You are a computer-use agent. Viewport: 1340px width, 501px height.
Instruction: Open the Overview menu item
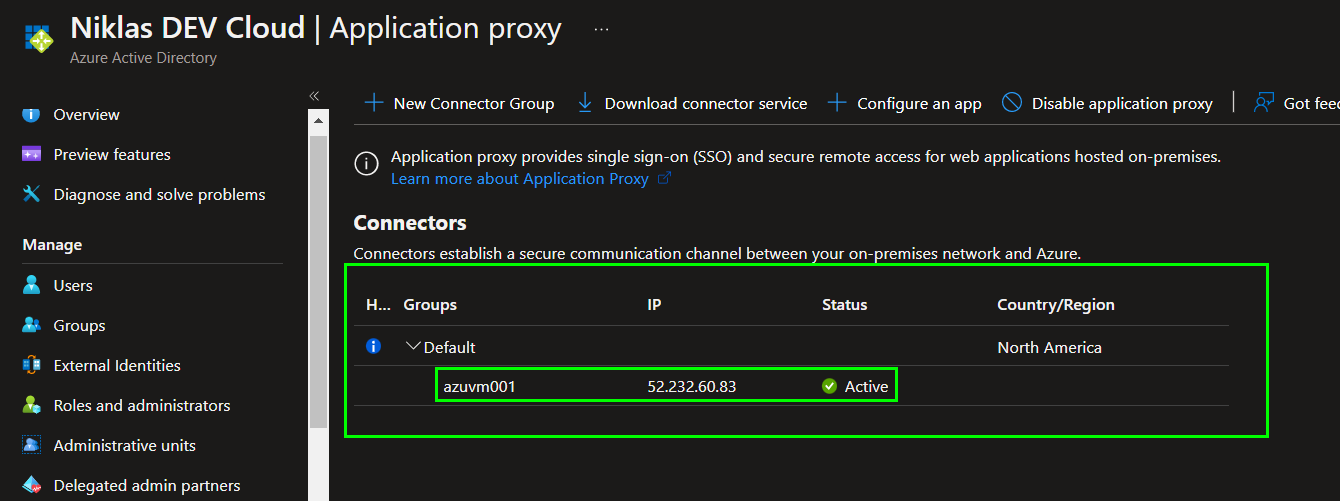coord(86,114)
